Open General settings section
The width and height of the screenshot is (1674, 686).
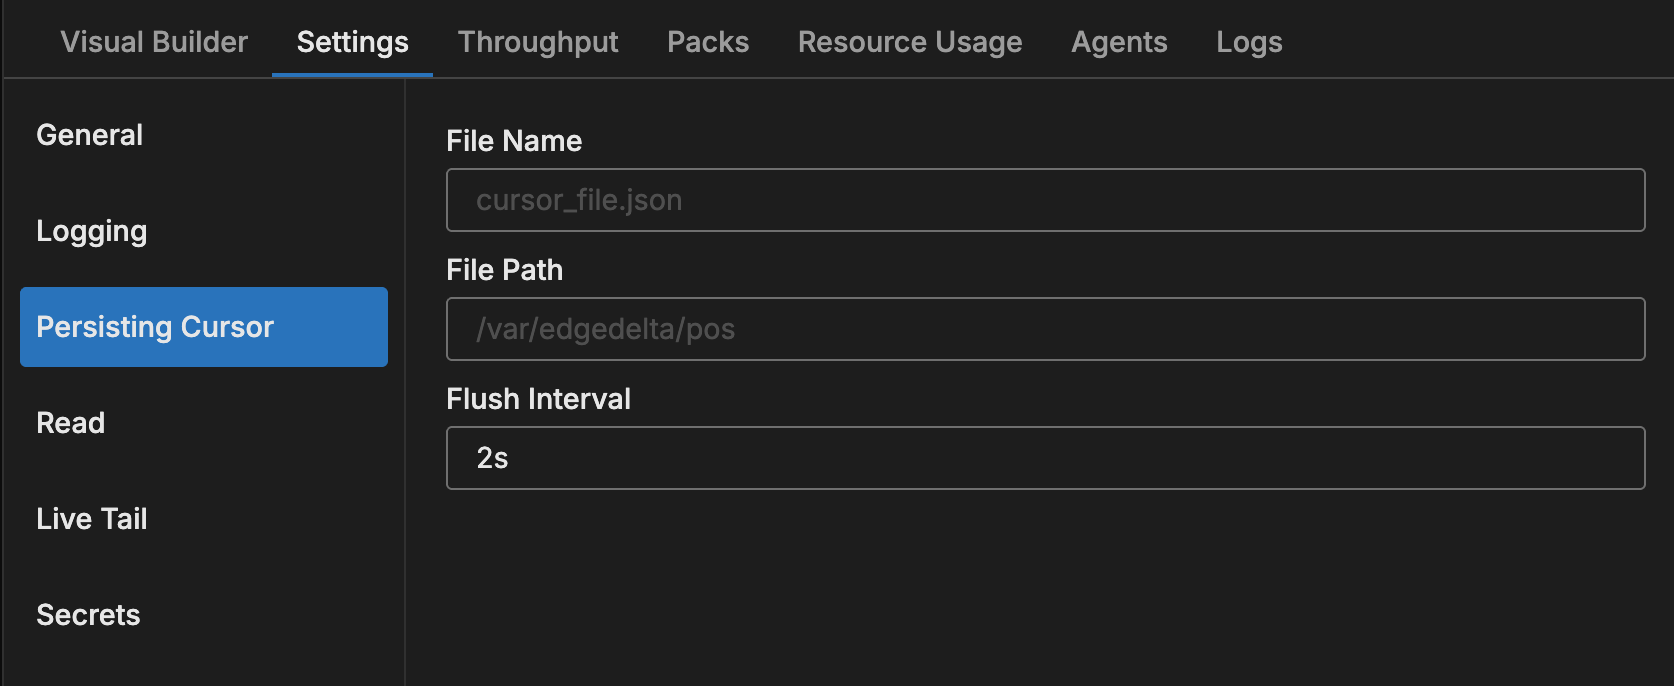(x=90, y=135)
